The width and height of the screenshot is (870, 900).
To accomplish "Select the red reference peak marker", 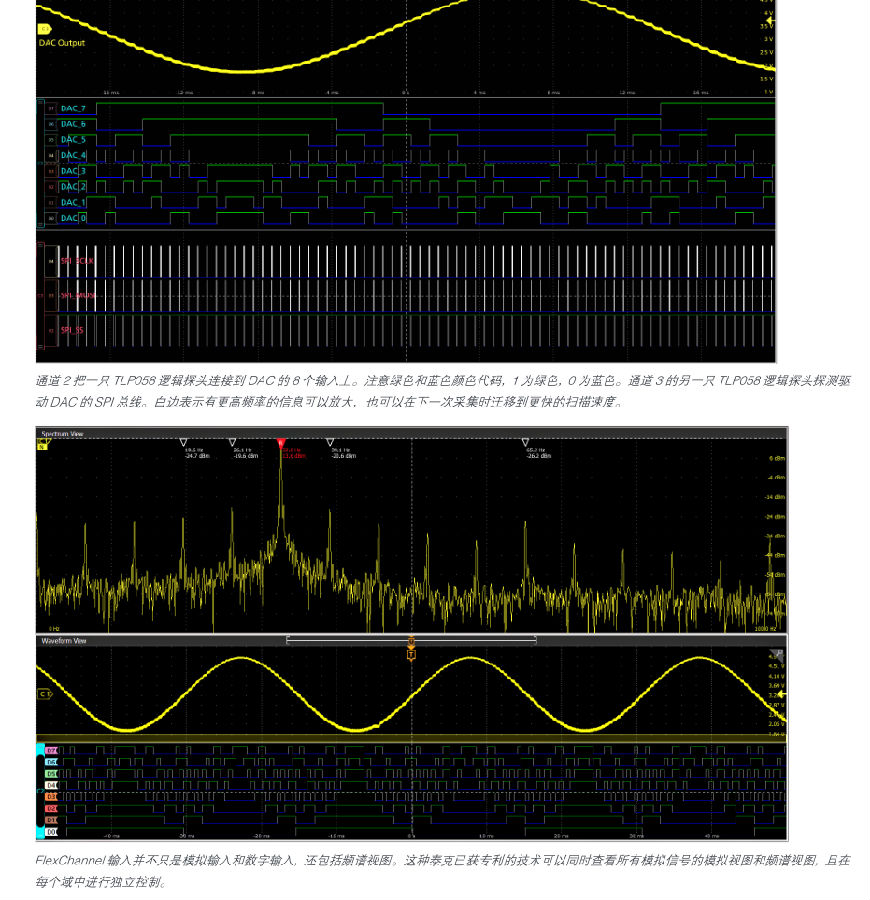I will tap(281, 443).
